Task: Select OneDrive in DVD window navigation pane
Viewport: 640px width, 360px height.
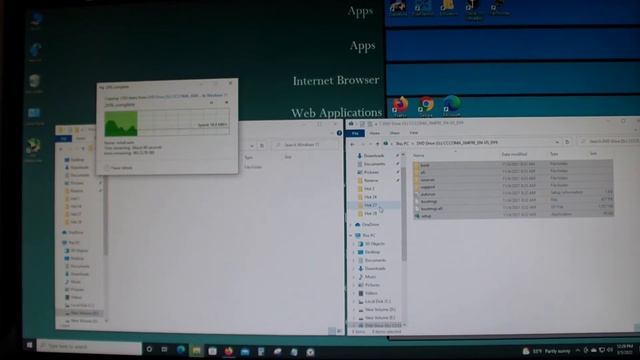Action: pyautogui.click(x=370, y=225)
